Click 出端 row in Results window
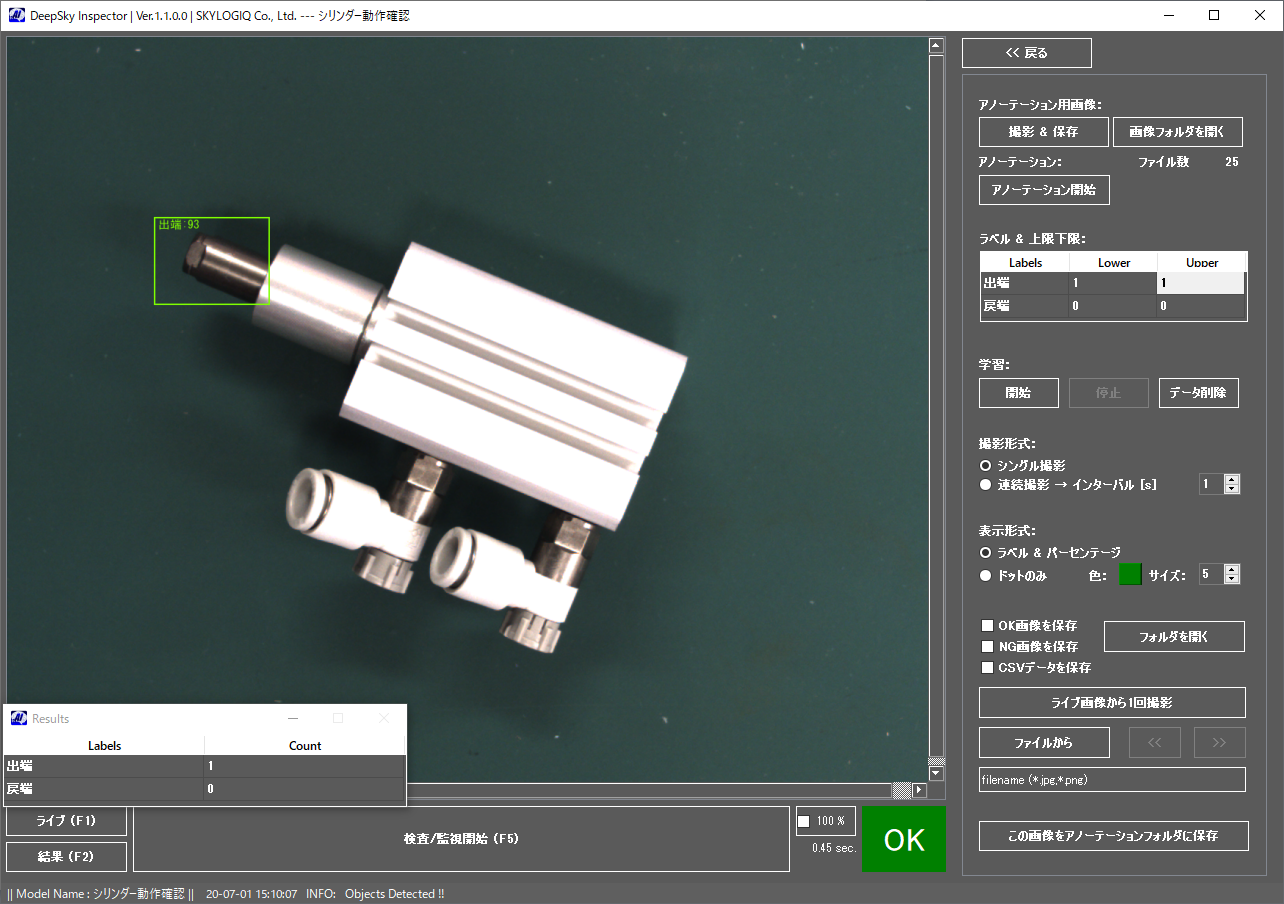The height and width of the screenshot is (904, 1284). pos(205,766)
